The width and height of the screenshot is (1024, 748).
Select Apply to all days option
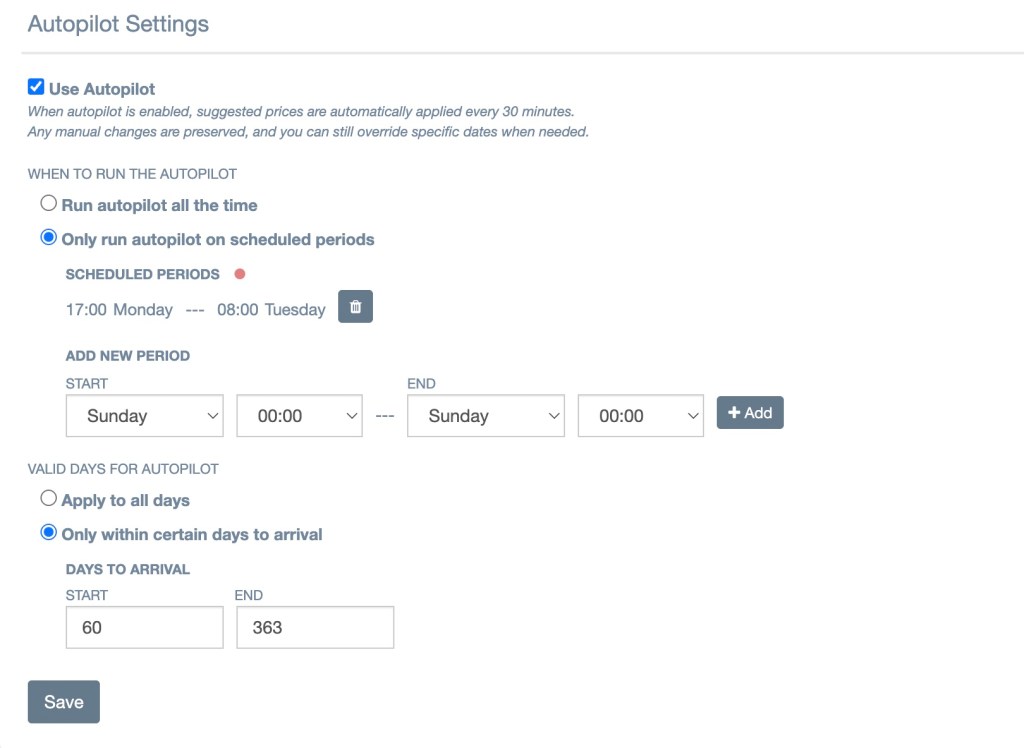pos(48,499)
